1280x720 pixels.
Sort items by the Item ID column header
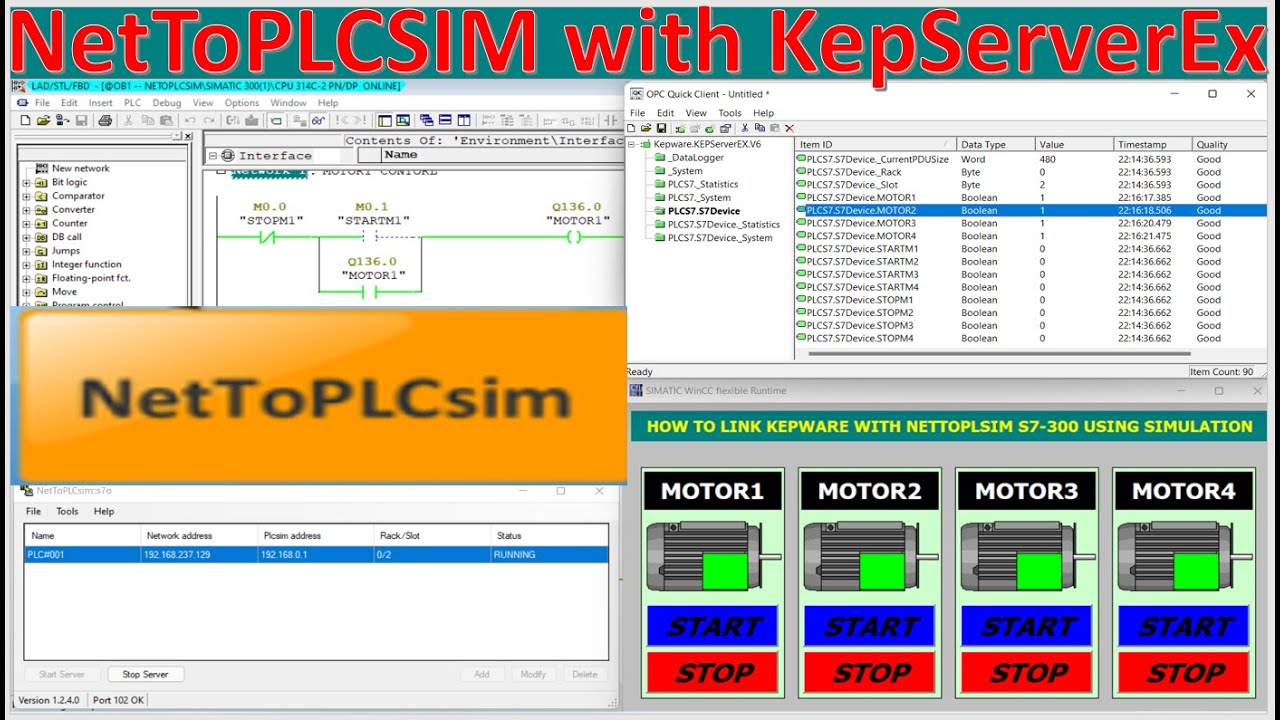point(875,145)
